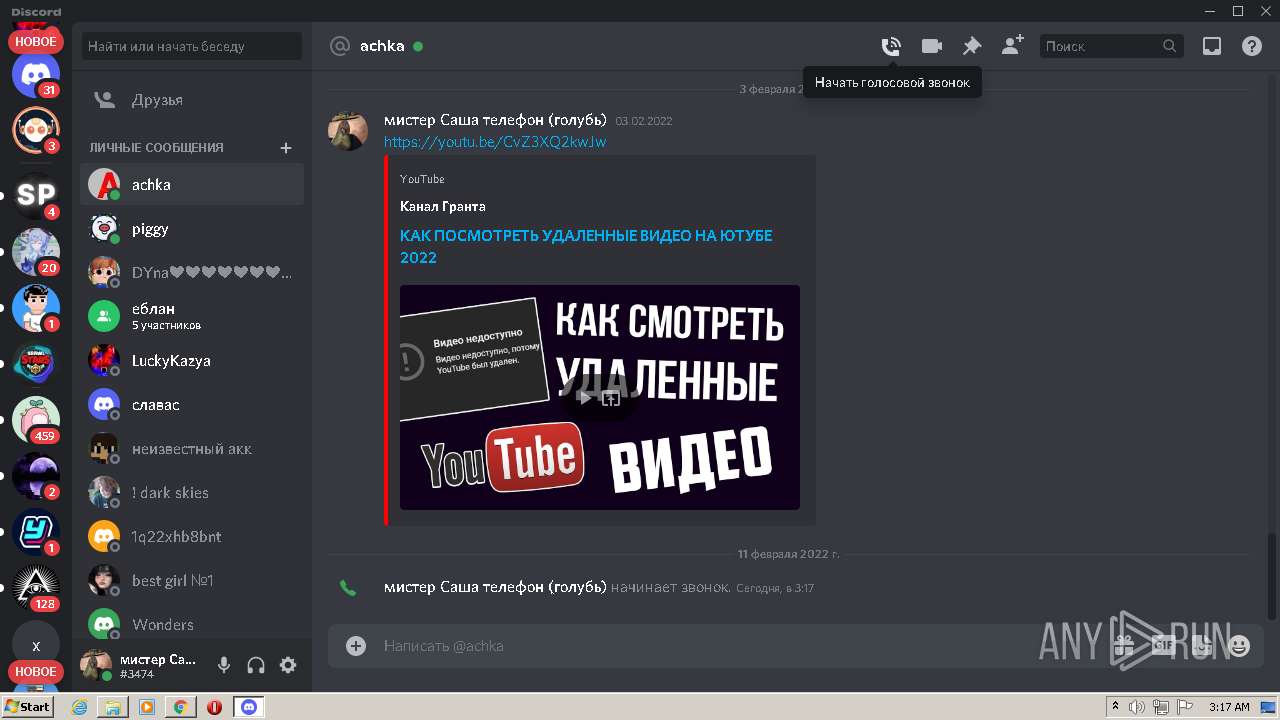The height and width of the screenshot is (720, 1280).
Task: Click мистер Саша телефон username in message
Action: pos(495,120)
